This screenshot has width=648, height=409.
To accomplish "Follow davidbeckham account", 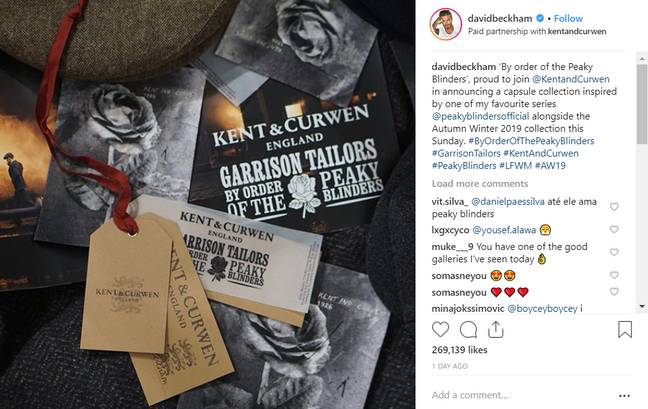I will tap(568, 18).
